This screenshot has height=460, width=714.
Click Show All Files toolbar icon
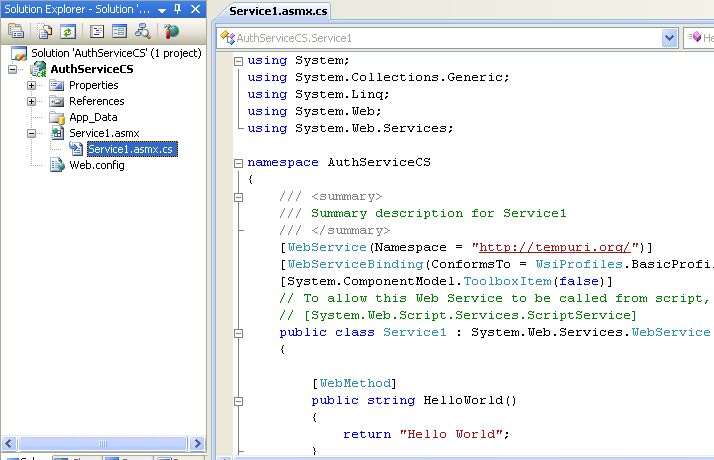(x=45, y=31)
